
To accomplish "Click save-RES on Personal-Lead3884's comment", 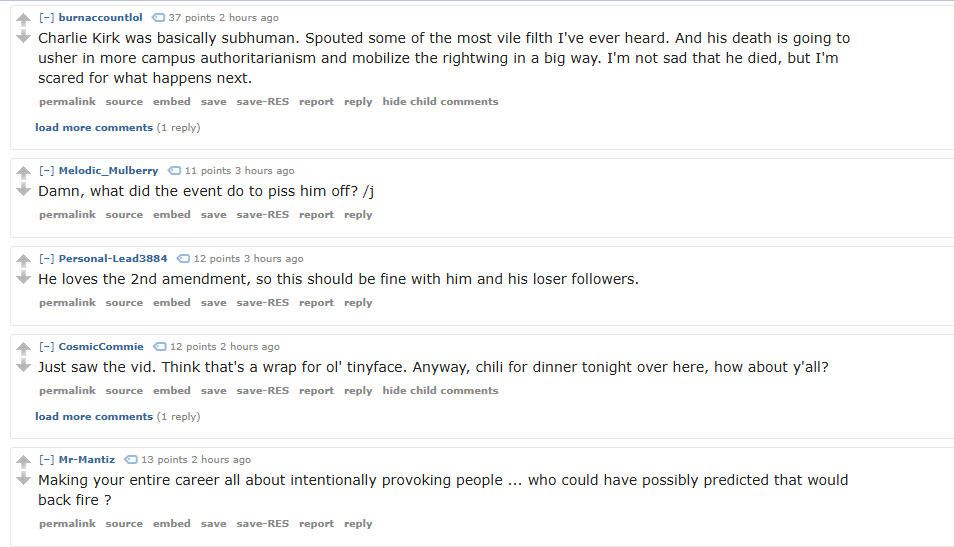I will tap(262, 303).
